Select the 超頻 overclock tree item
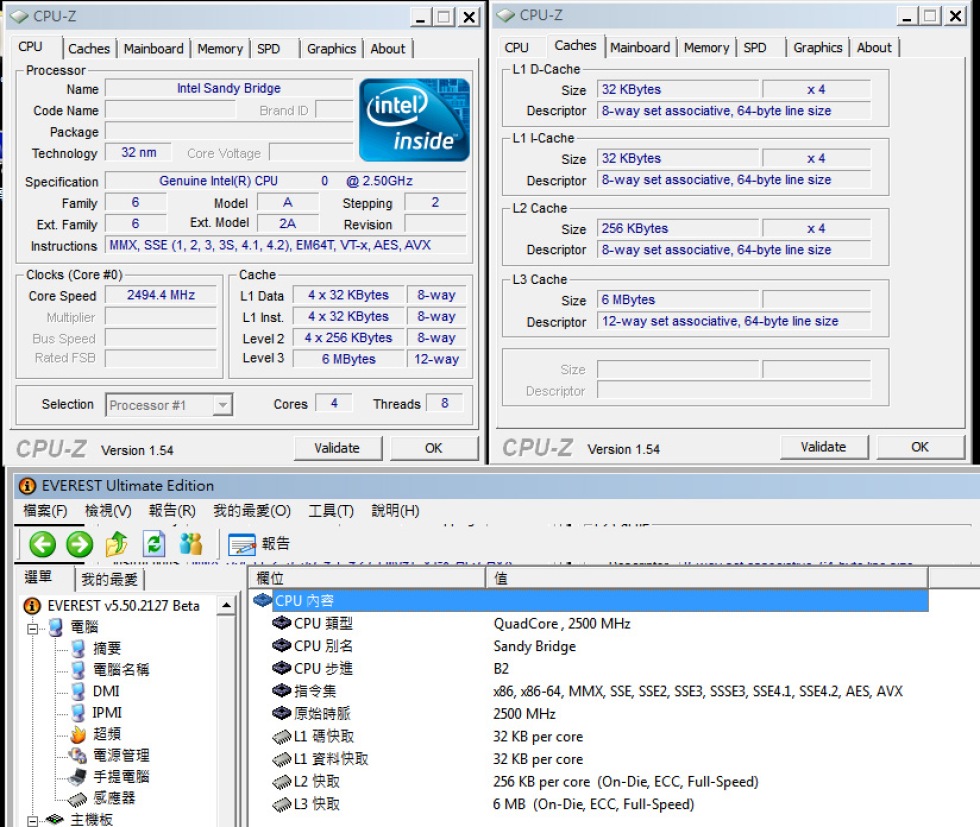 [107, 734]
